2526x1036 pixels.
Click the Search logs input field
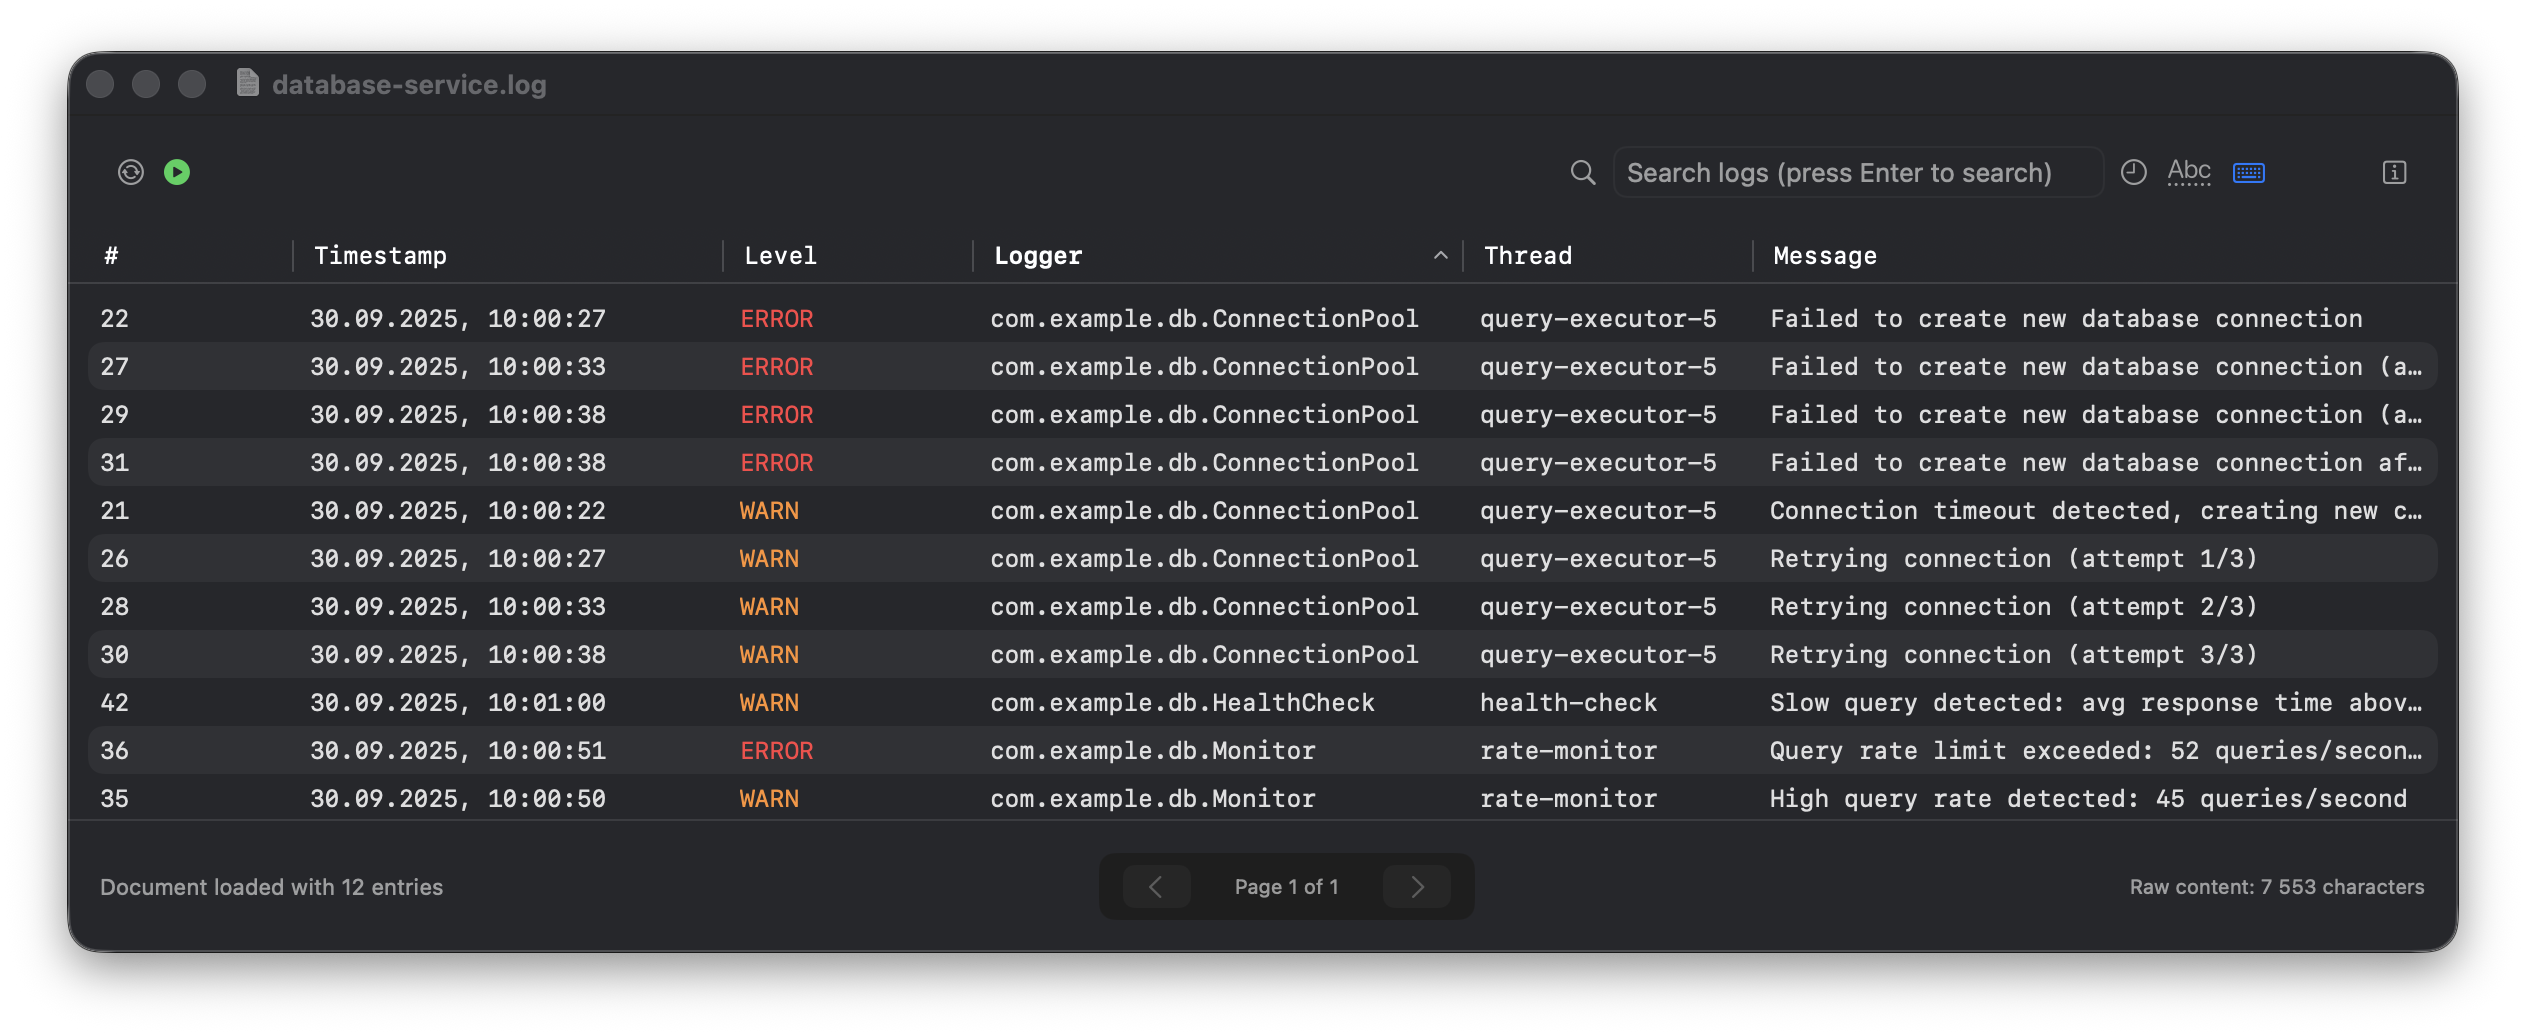click(x=1856, y=172)
